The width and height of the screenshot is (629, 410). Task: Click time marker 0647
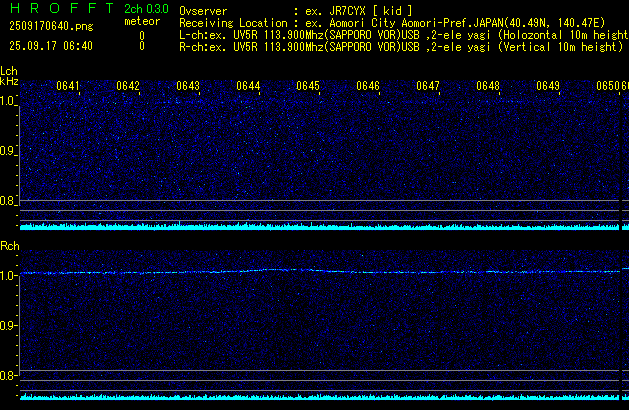(x=428, y=86)
